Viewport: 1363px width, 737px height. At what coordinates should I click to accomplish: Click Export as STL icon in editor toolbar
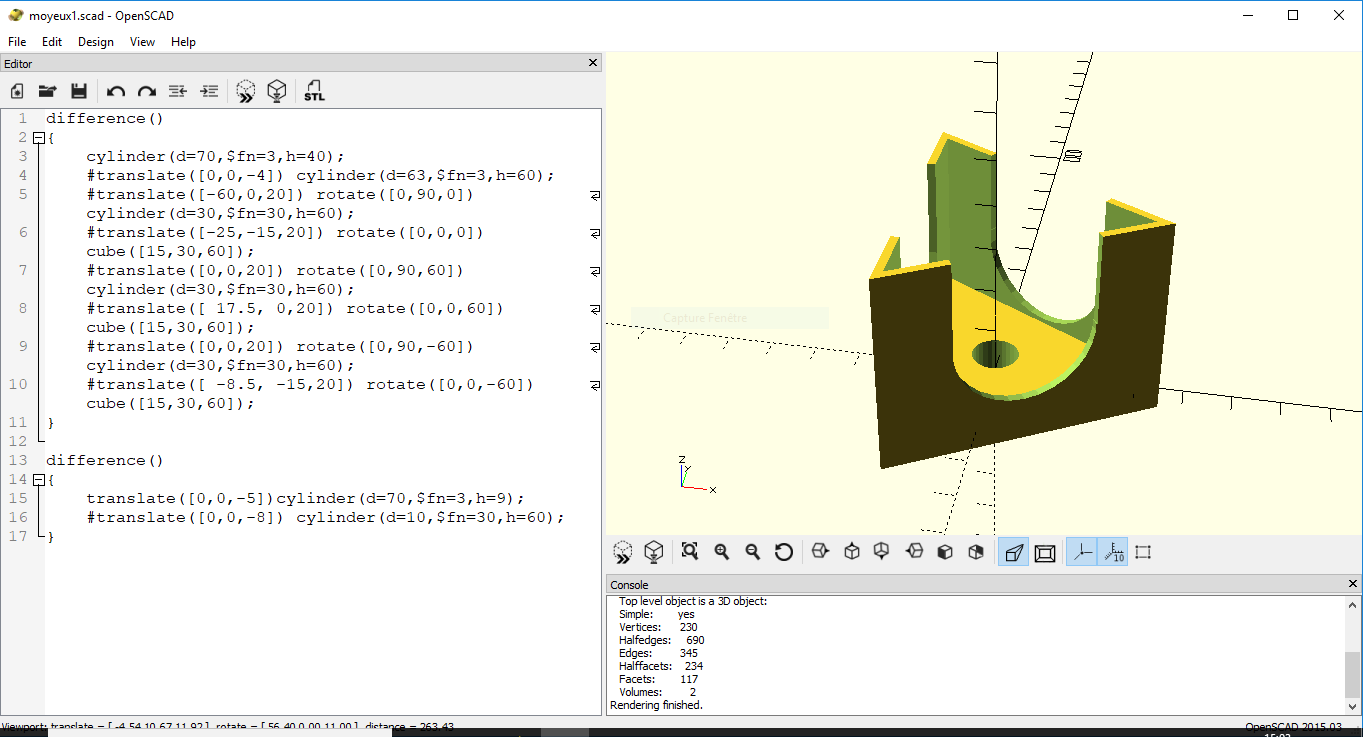point(314,91)
